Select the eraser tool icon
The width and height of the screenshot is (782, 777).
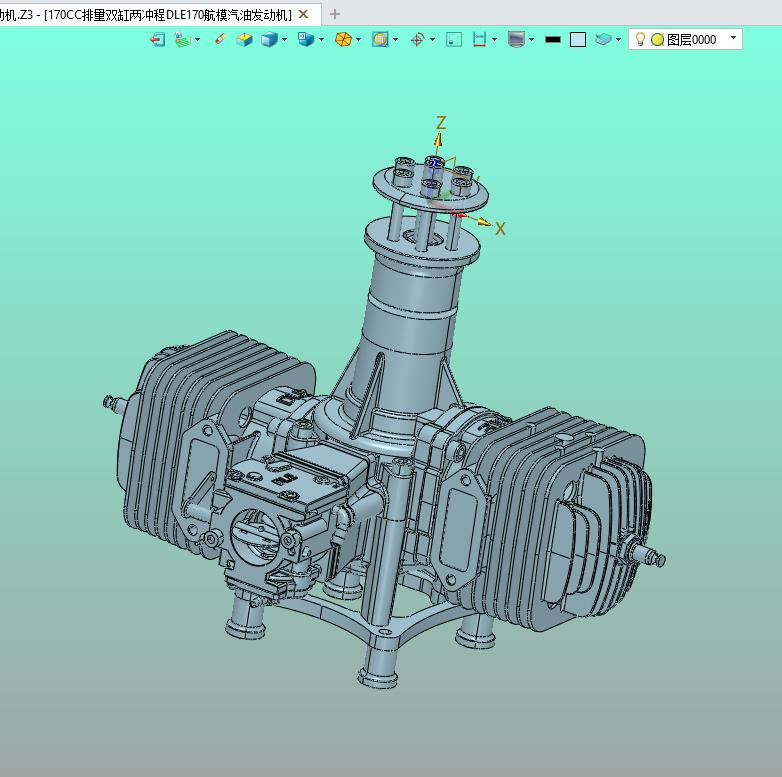[x=220, y=39]
